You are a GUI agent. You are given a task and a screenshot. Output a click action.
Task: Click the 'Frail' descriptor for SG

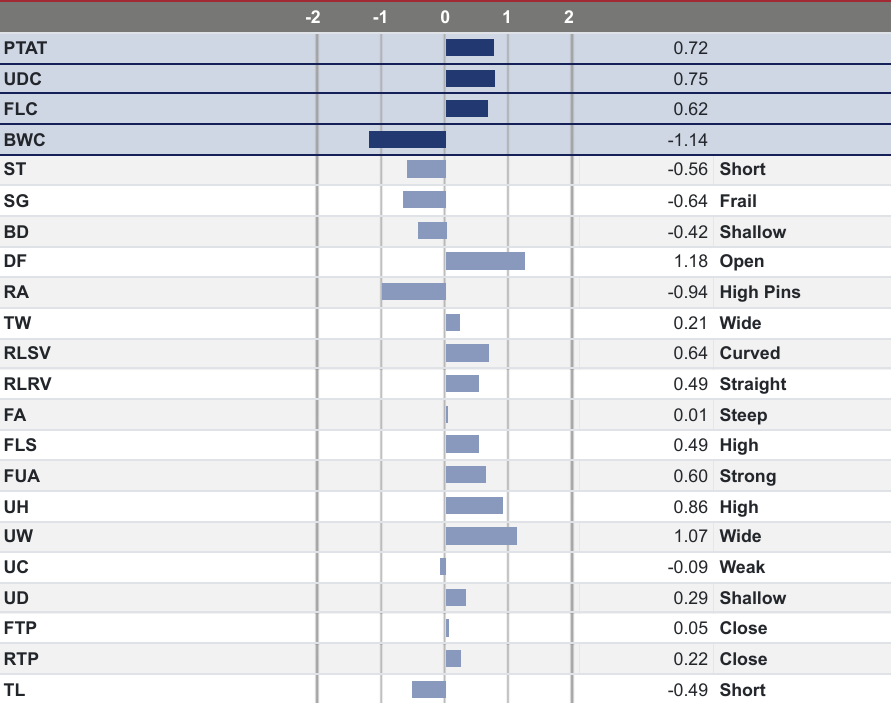pyautogui.click(x=738, y=201)
